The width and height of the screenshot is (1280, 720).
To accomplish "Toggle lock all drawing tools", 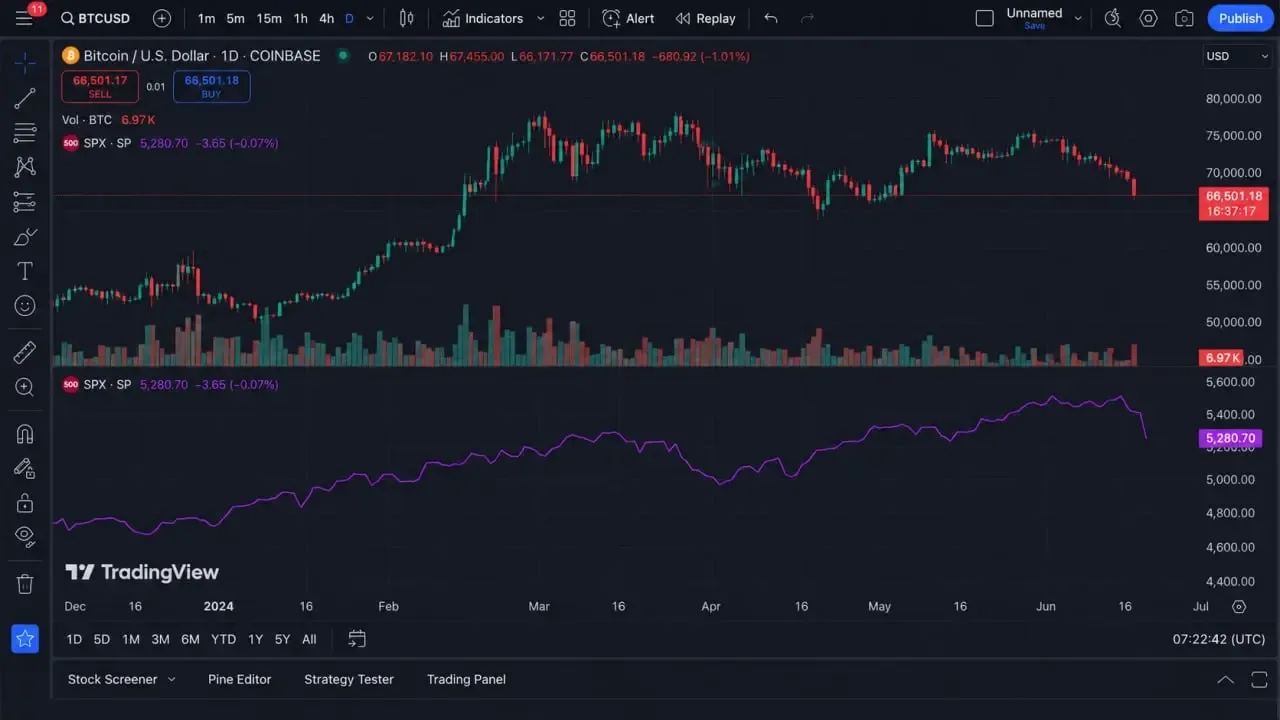I will (x=25, y=502).
